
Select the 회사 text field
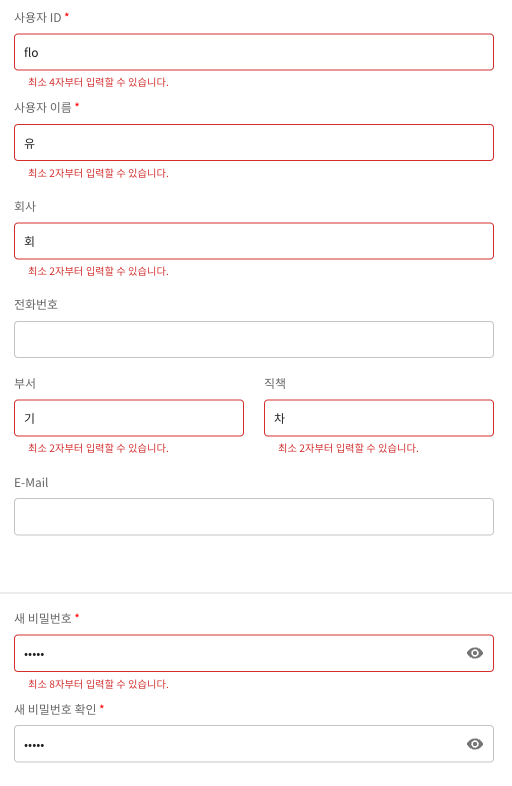click(x=254, y=241)
